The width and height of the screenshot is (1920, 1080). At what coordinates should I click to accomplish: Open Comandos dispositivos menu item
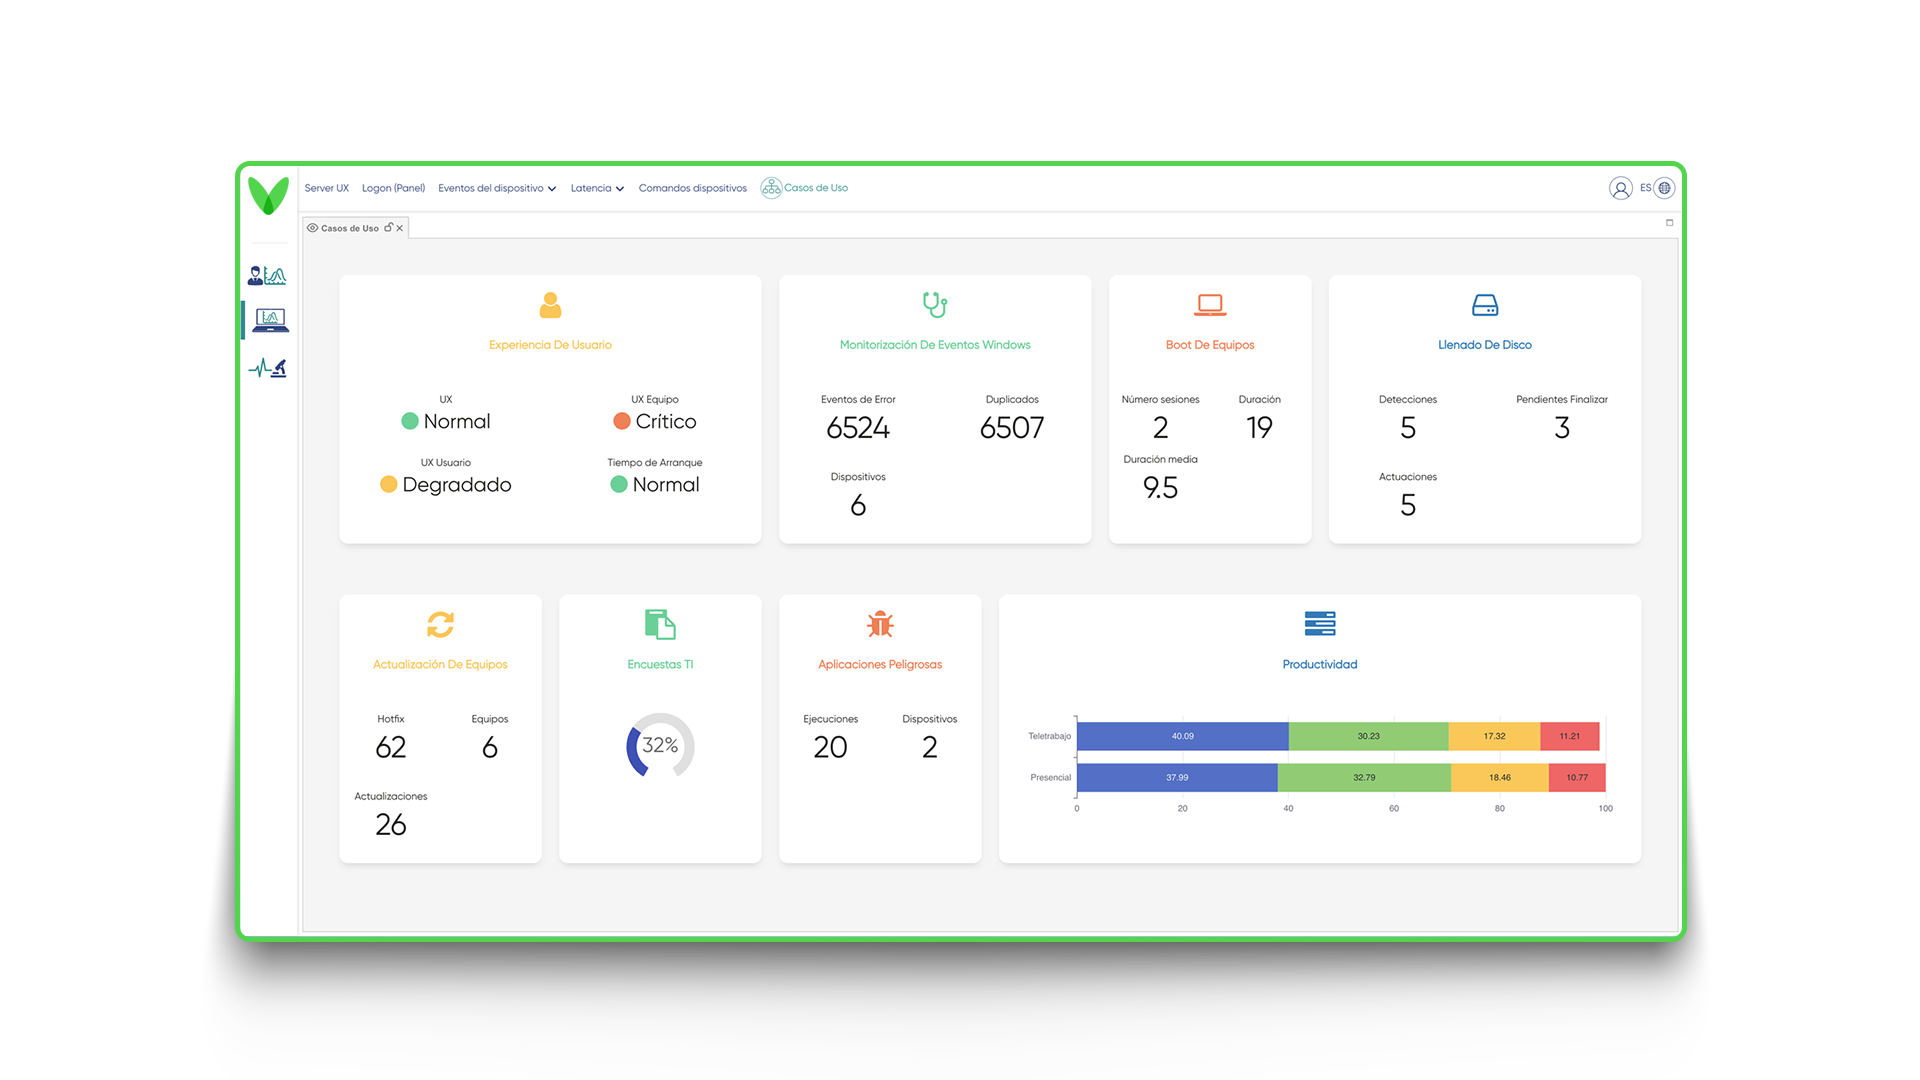pos(693,188)
